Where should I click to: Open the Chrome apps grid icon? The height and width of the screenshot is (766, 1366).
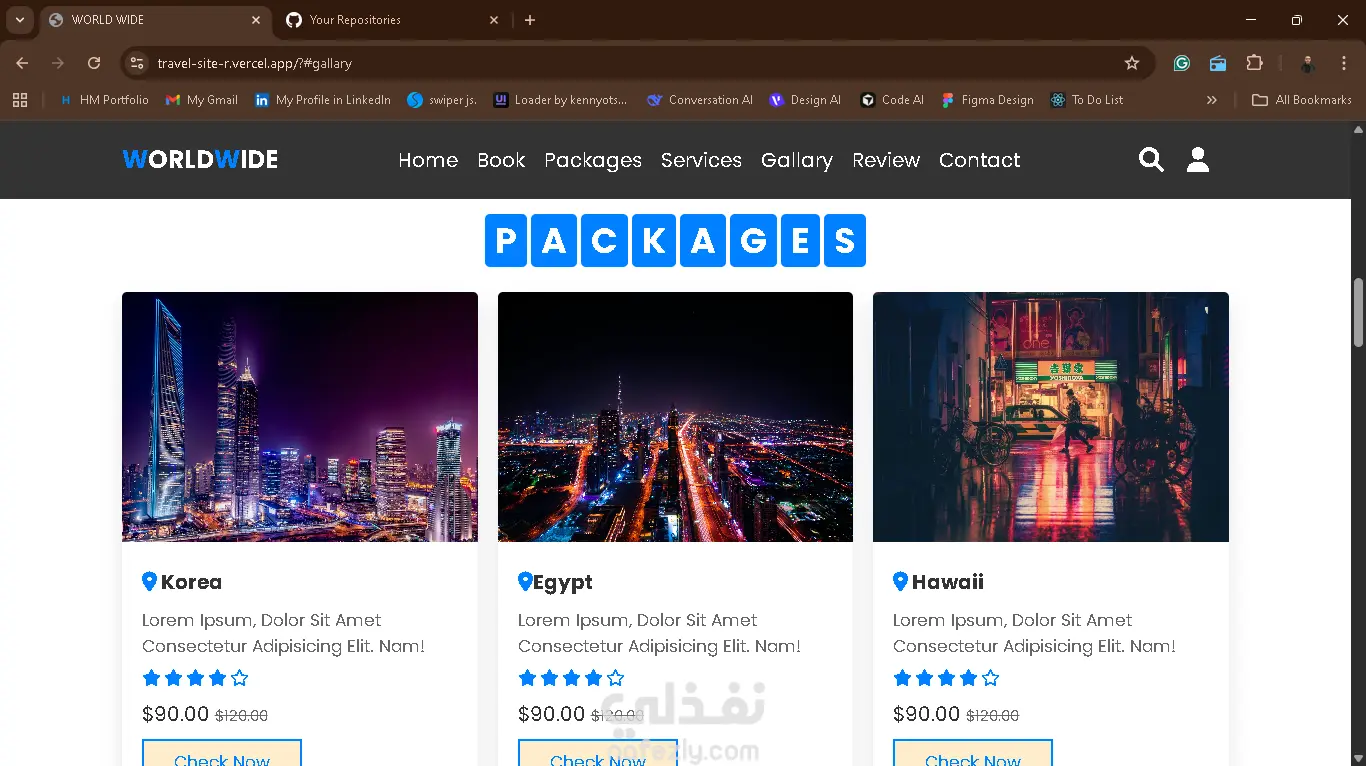(20, 100)
